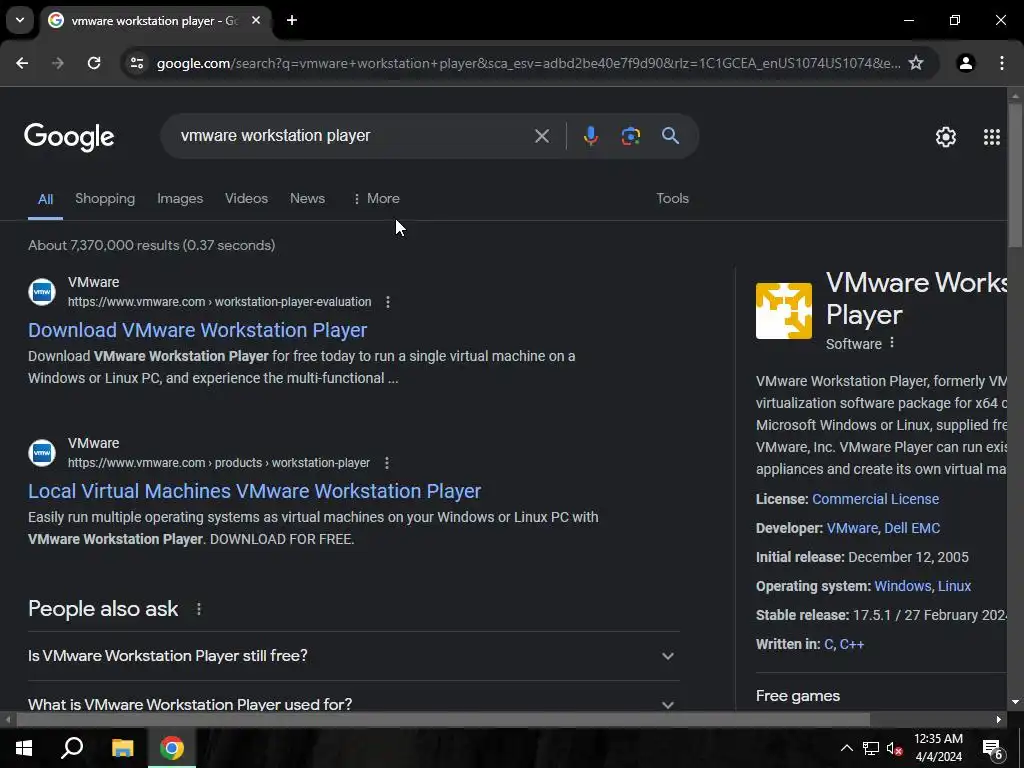This screenshot has width=1024, height=768.
Task: Bookmark this page with the star icon
Action: tap(916, 63)
